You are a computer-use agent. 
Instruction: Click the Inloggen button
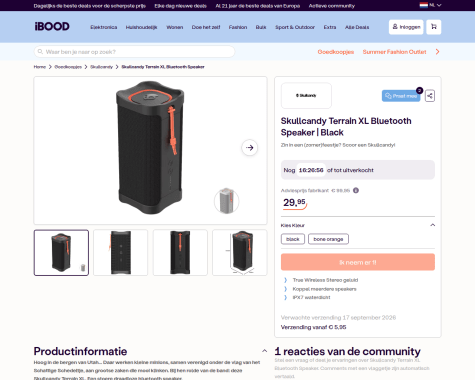click(406, 27)
